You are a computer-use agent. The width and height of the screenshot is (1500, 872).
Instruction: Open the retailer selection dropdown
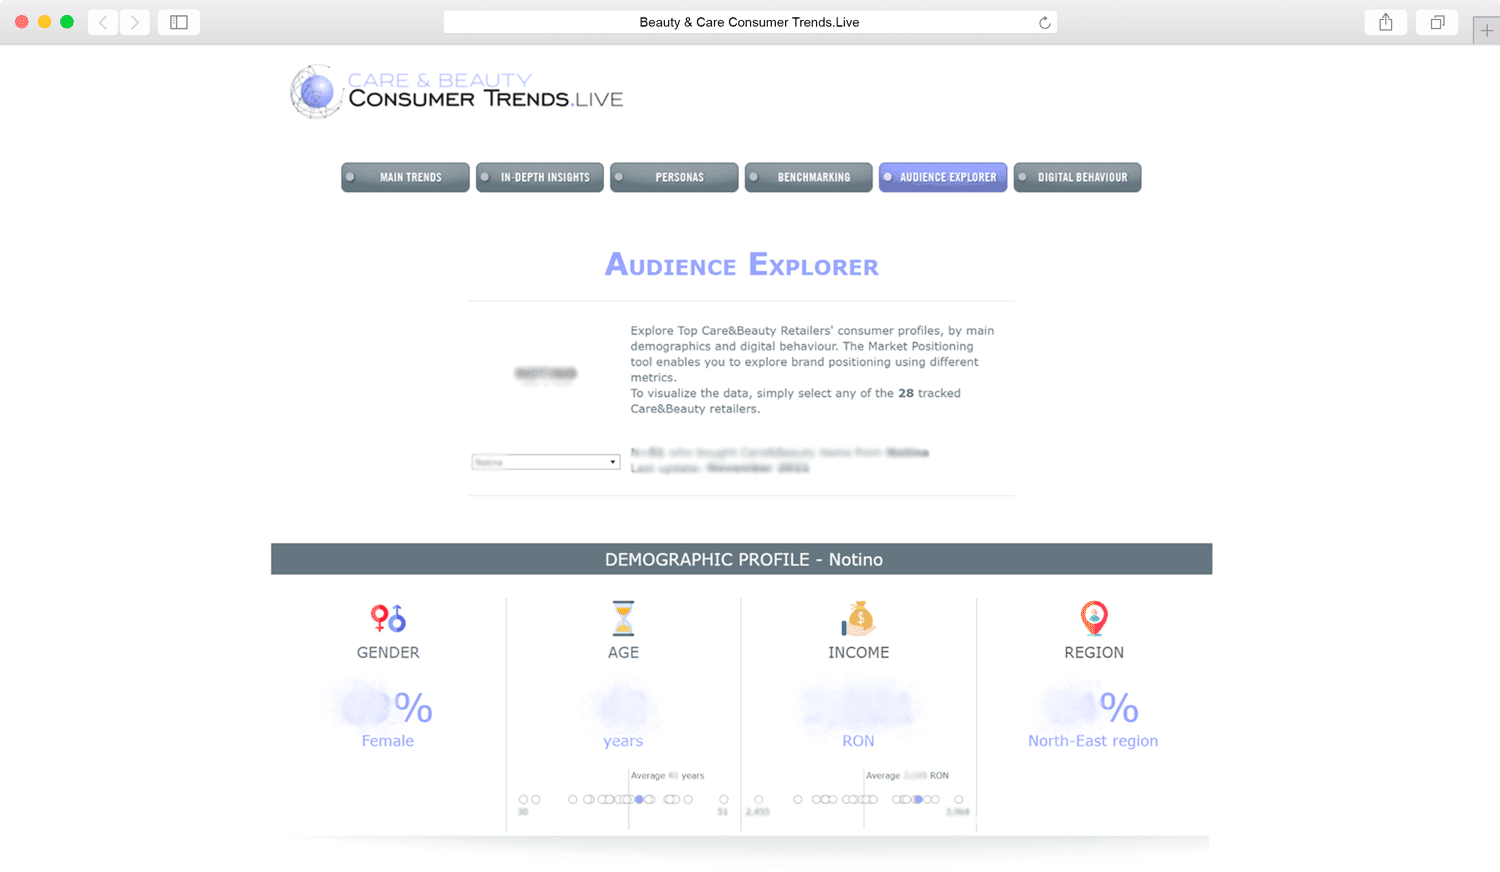pyautogui.click(x=546, y=462)
